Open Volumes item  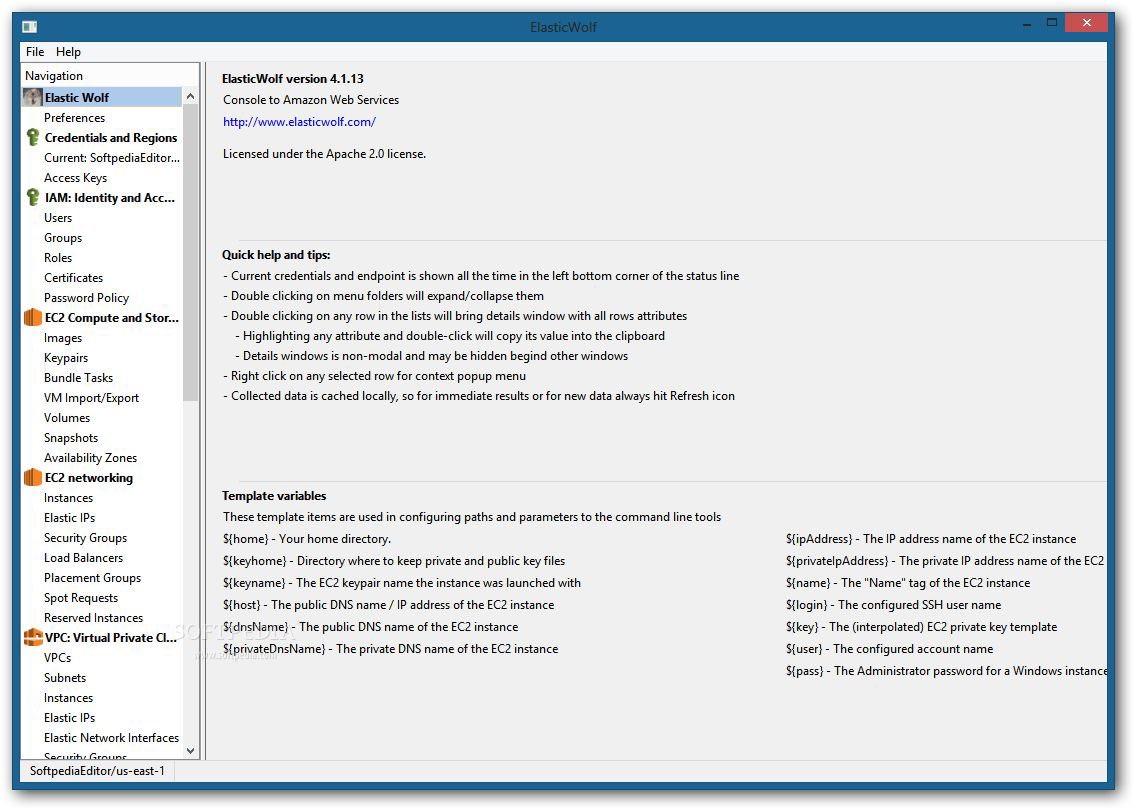point(67,418)
